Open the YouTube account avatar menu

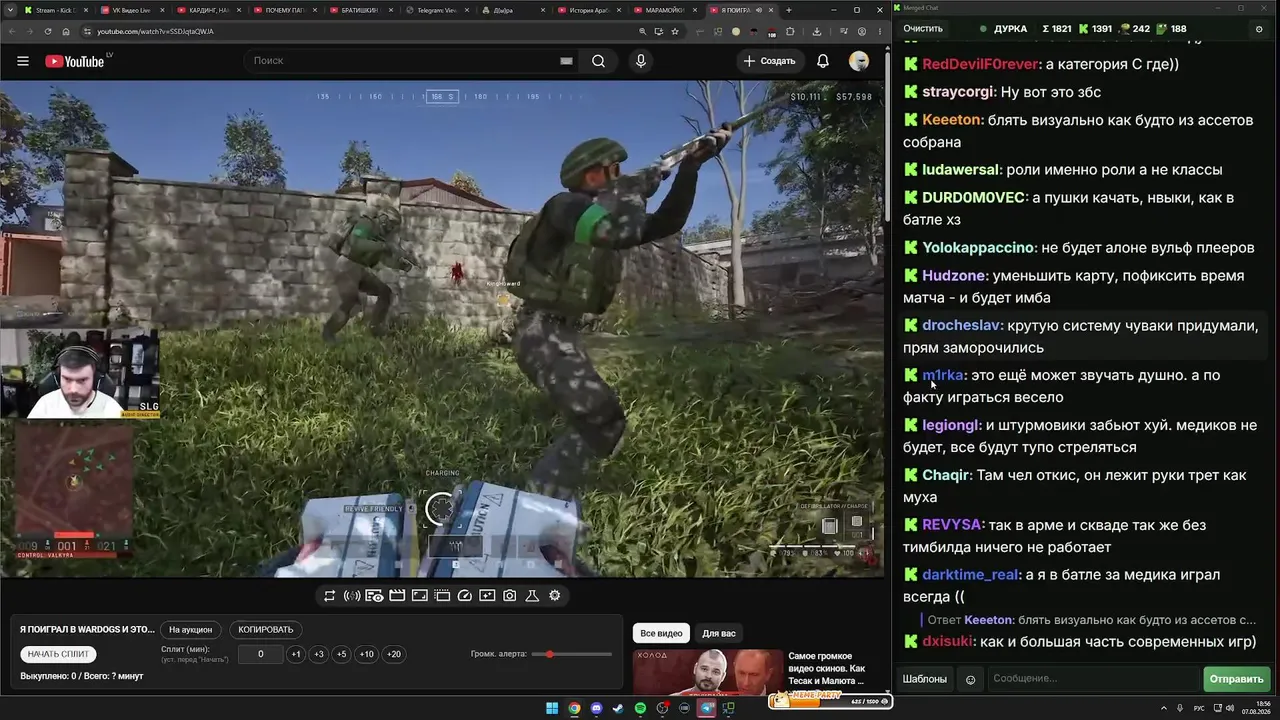tap(859, 61)
